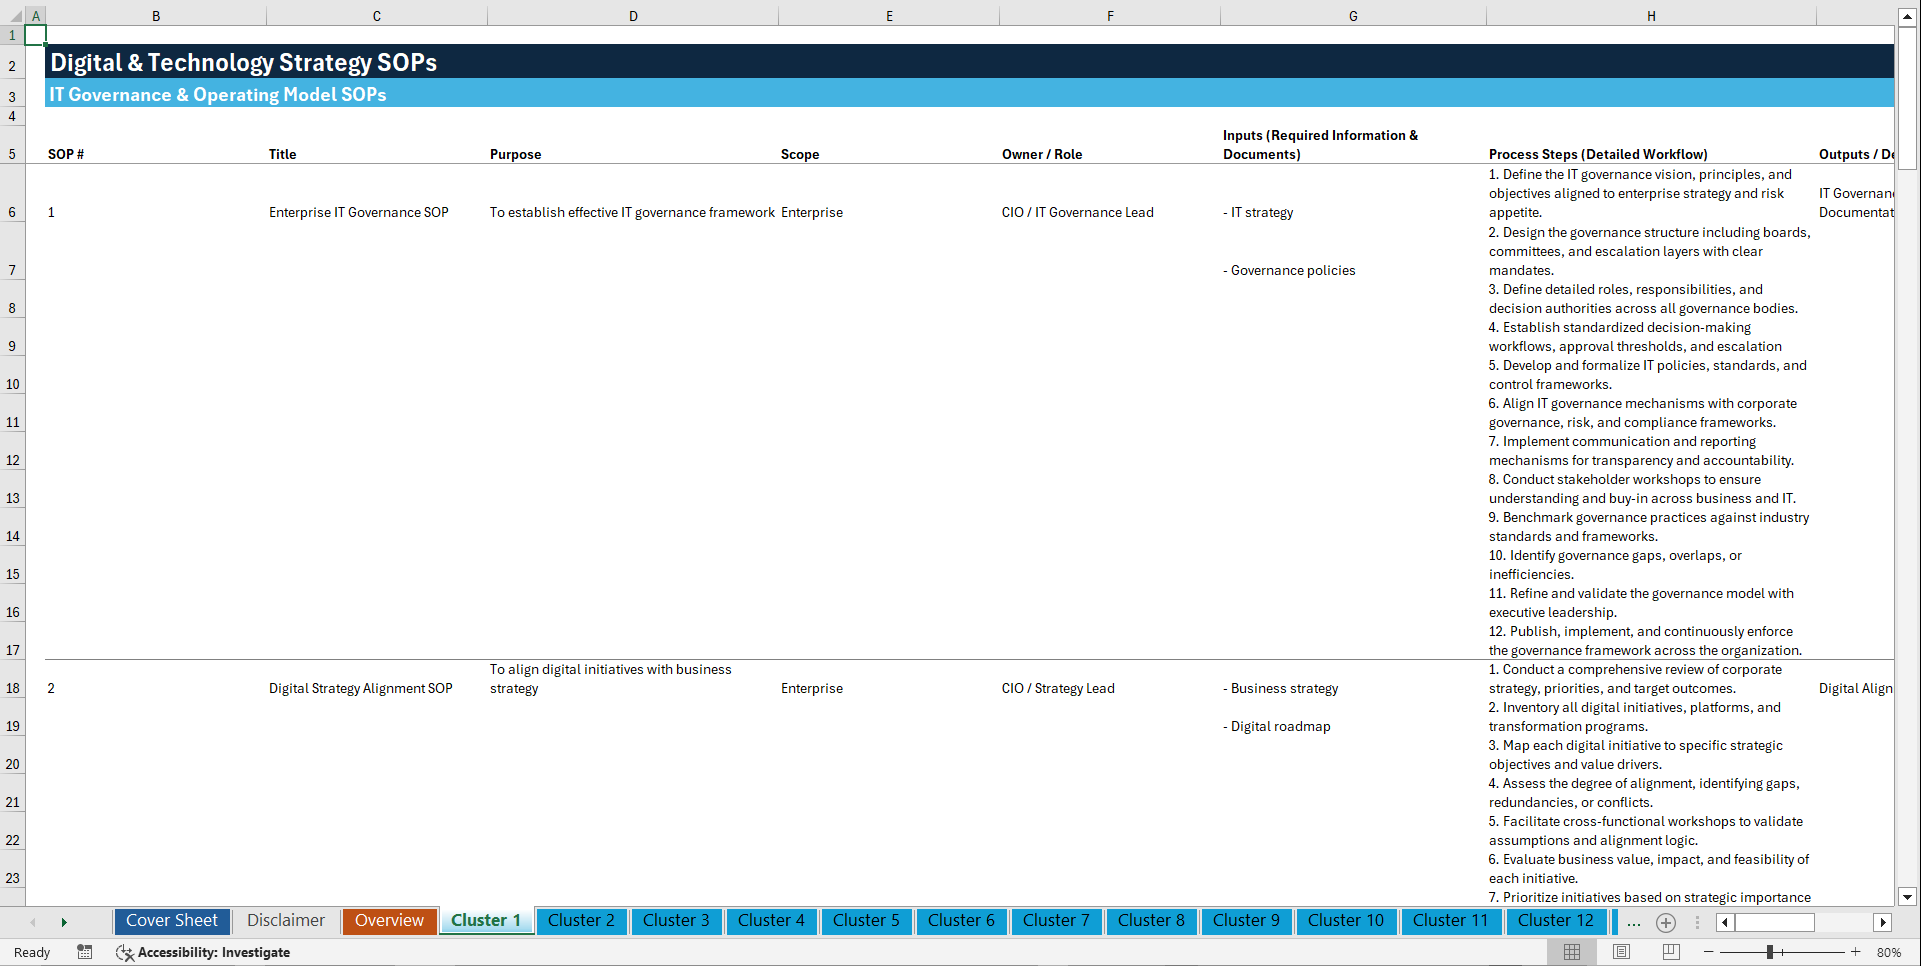Zoom out with the minus button

[x=1708, y=952]
